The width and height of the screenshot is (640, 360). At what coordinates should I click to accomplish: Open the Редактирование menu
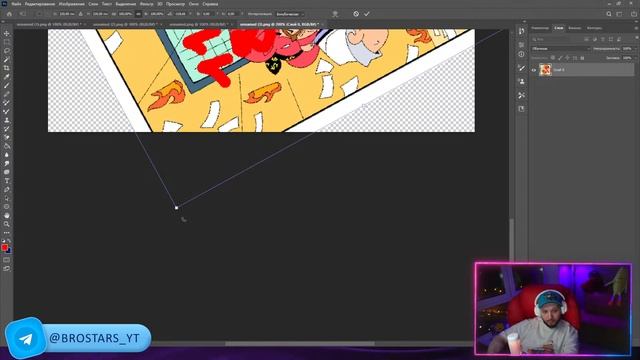coord(40,4)
